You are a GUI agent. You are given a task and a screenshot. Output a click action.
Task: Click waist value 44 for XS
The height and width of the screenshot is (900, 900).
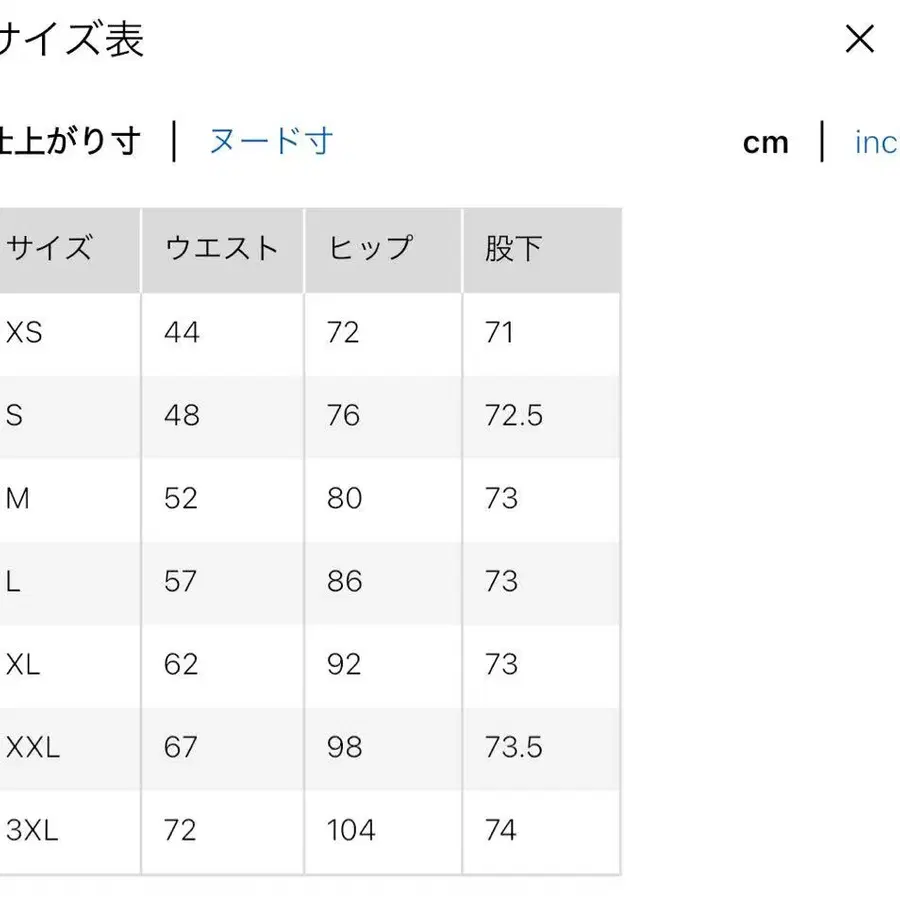tap(182, 333)
